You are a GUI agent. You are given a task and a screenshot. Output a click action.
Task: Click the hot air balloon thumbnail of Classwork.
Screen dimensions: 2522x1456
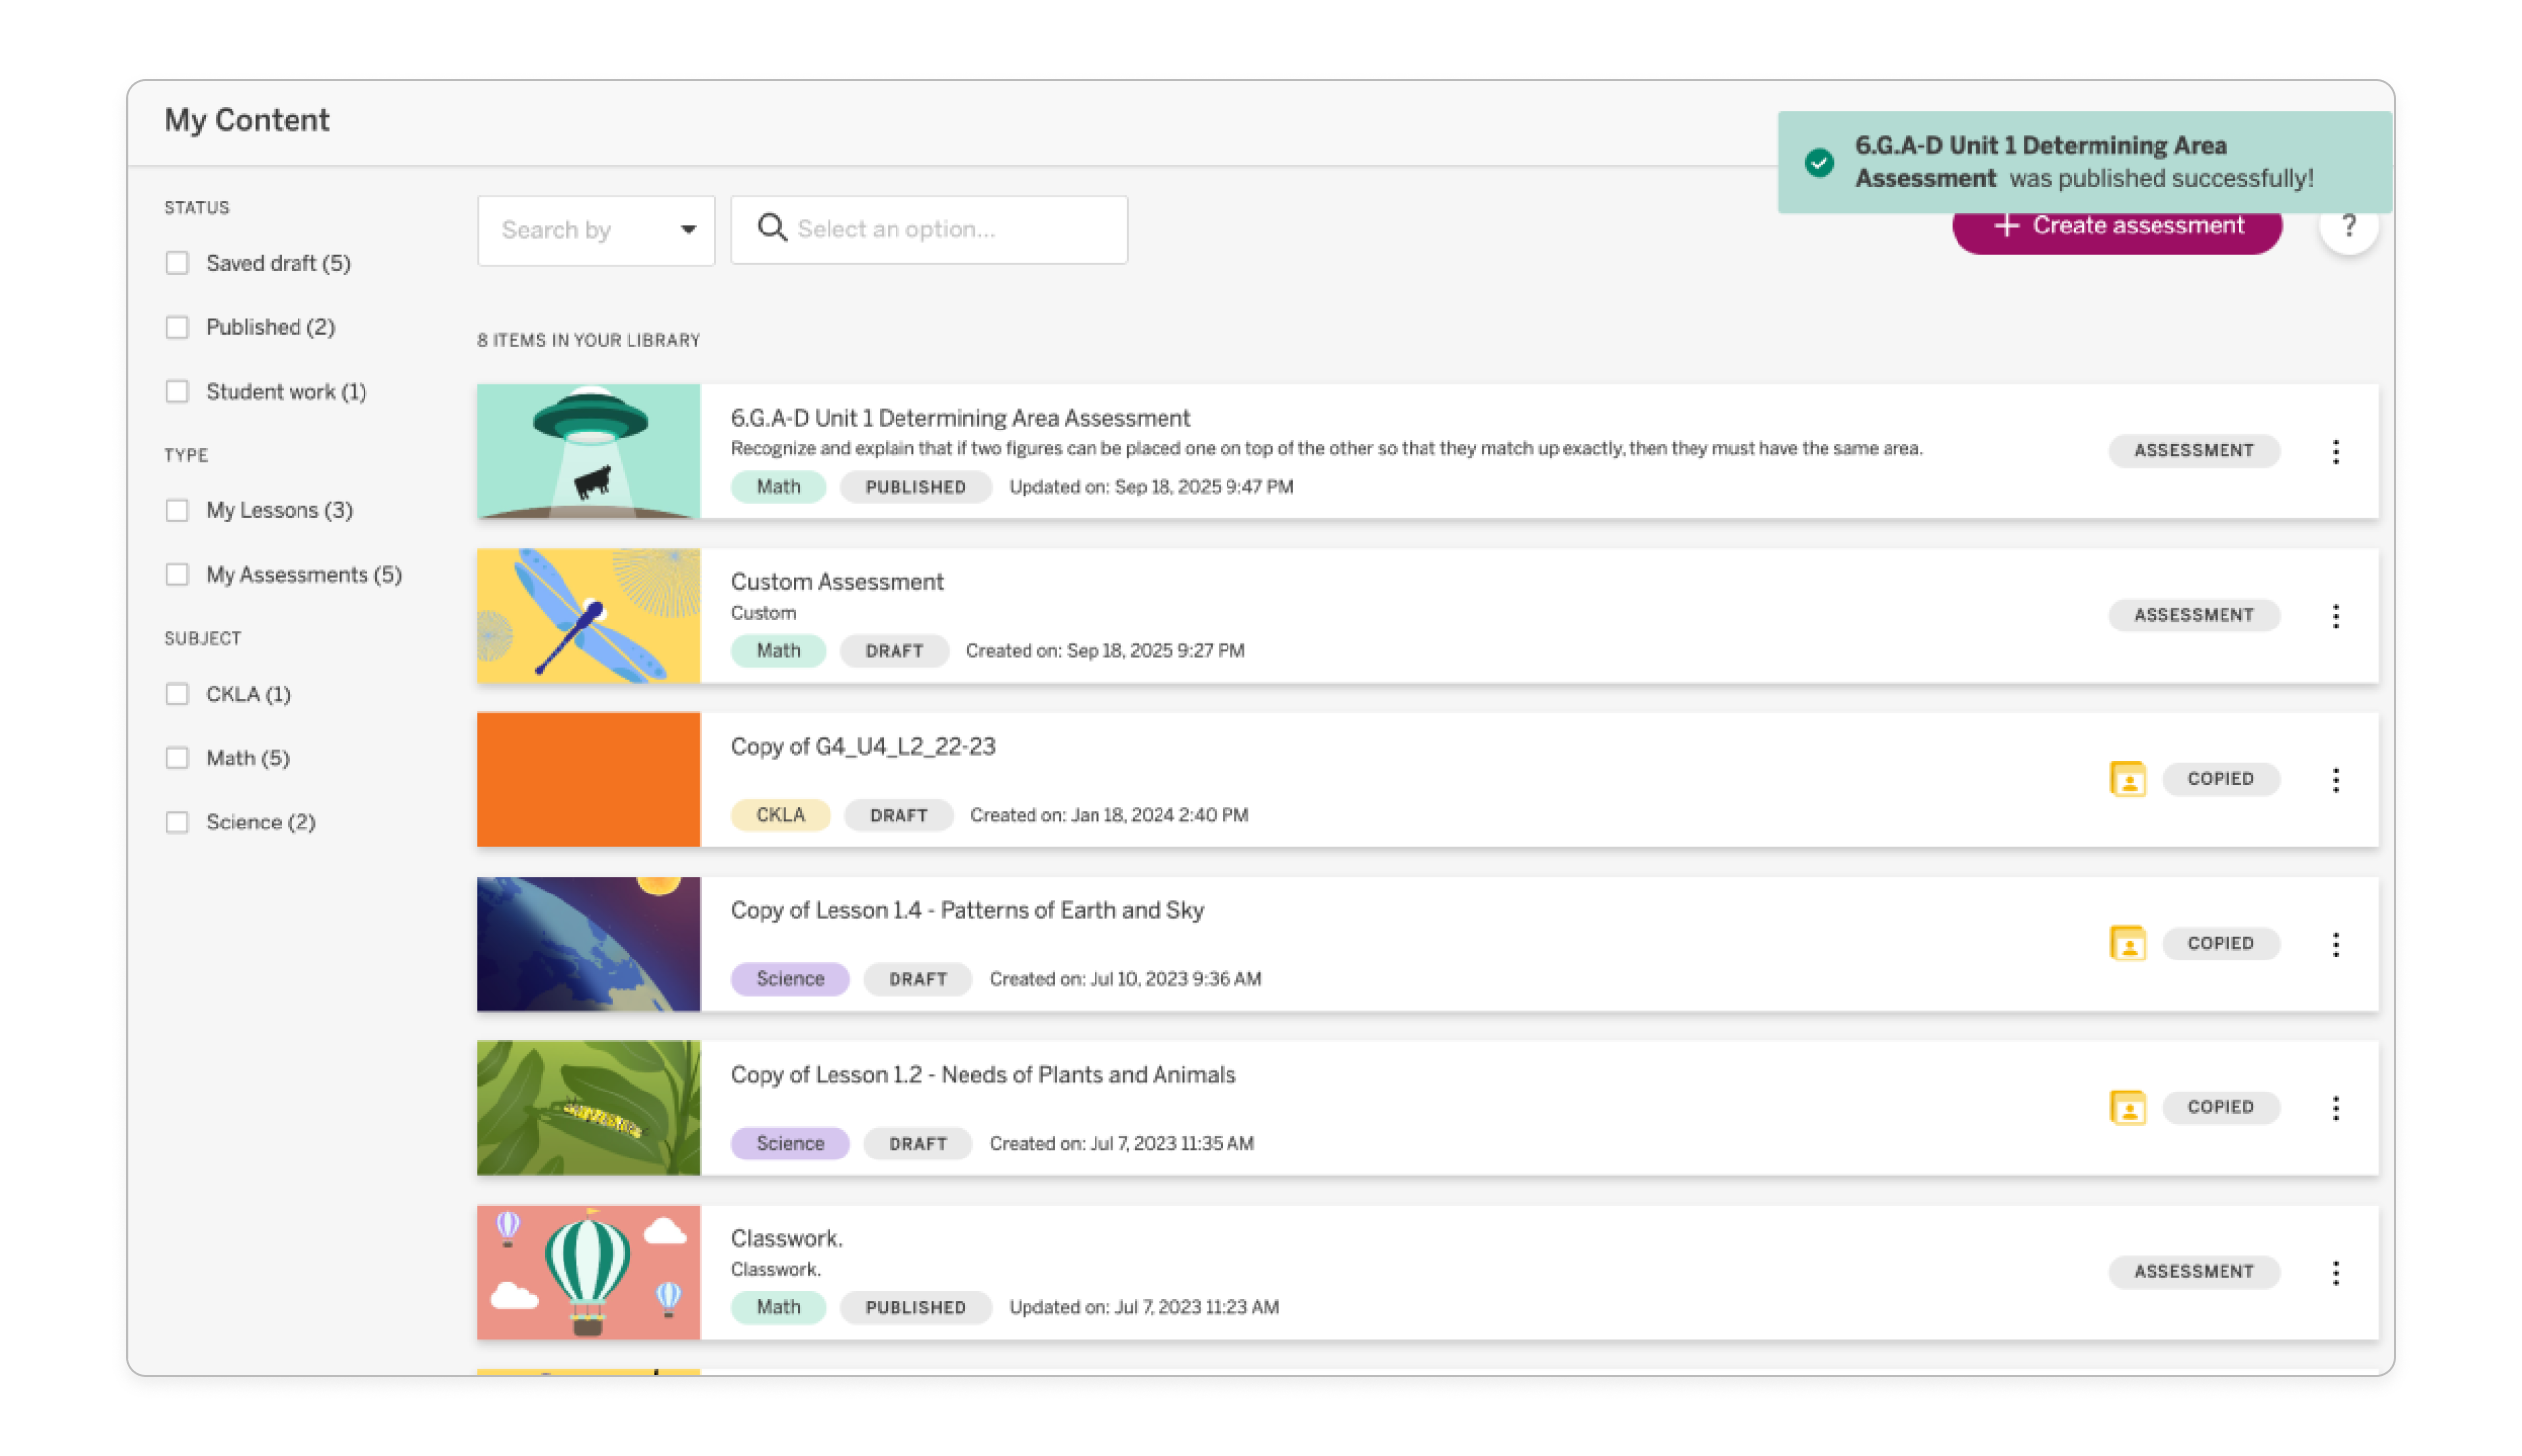[x=588, y=1271]
